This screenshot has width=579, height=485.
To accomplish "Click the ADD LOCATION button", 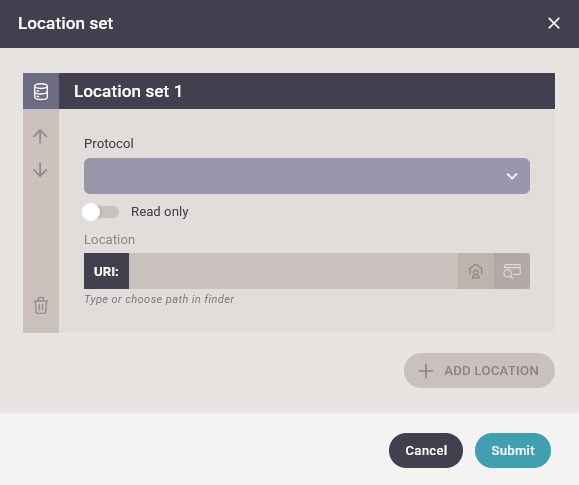I will point(479,370).
